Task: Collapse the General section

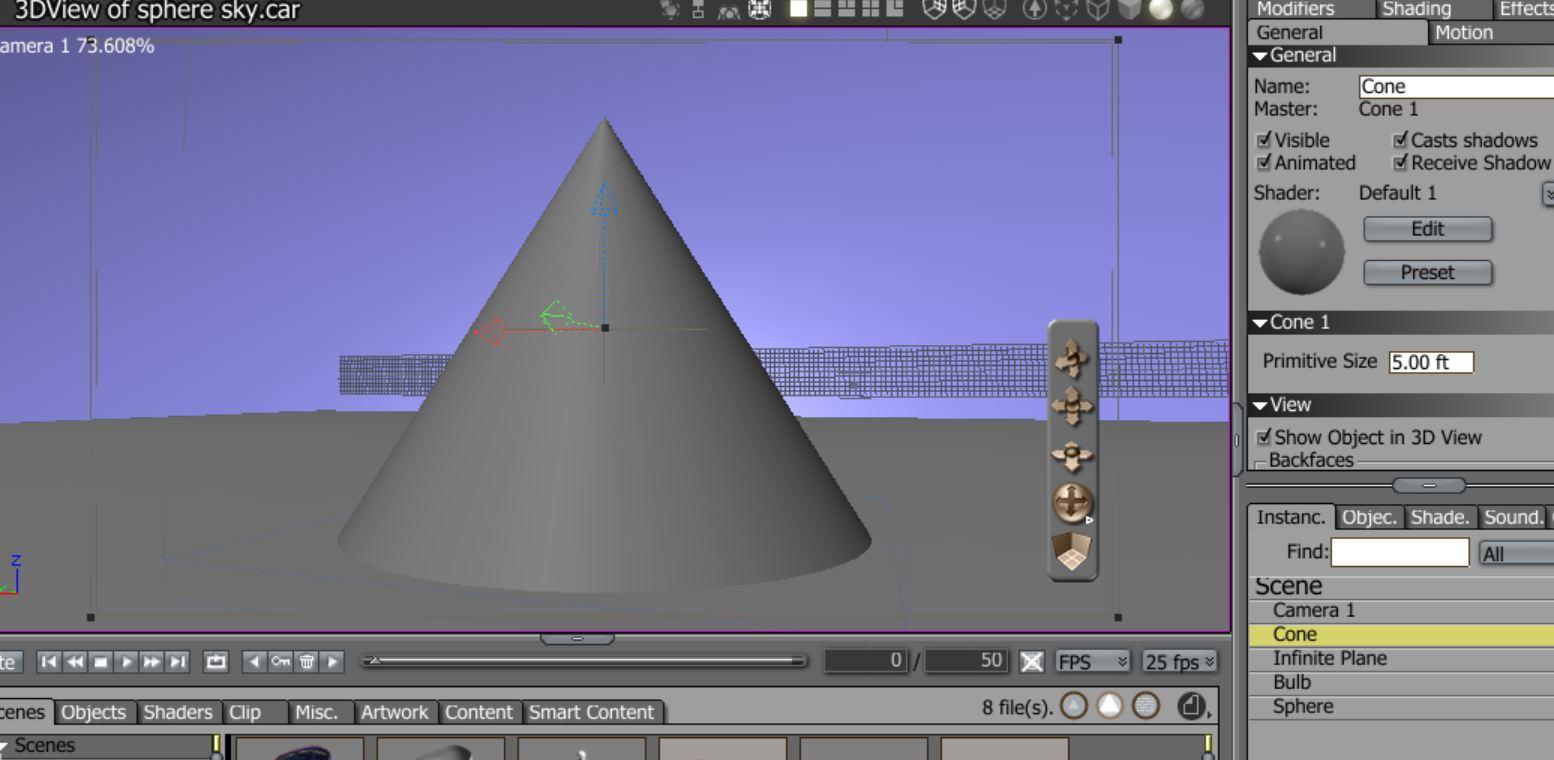Action: click(x=1261, y=55)
